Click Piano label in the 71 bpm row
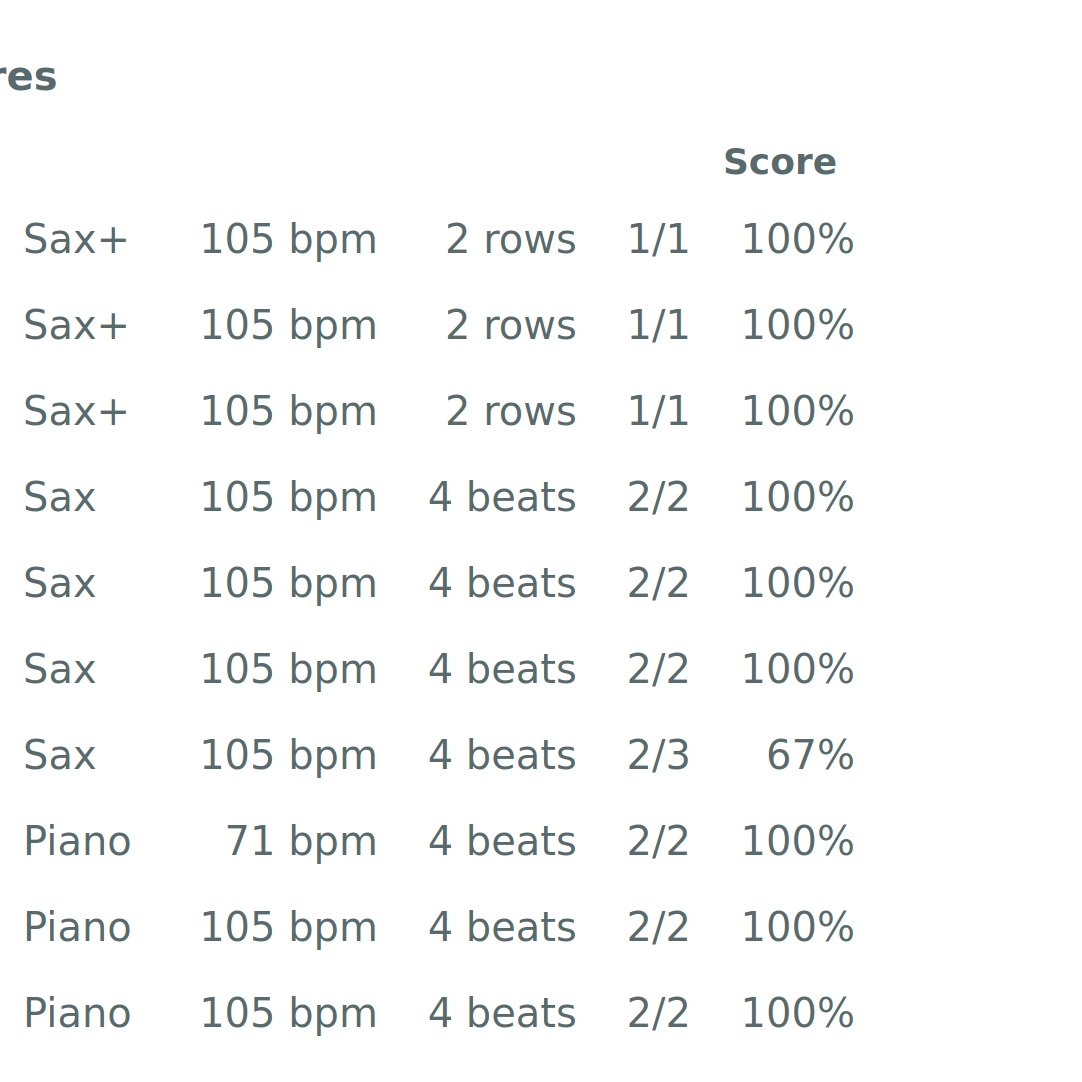 (77, 842)
